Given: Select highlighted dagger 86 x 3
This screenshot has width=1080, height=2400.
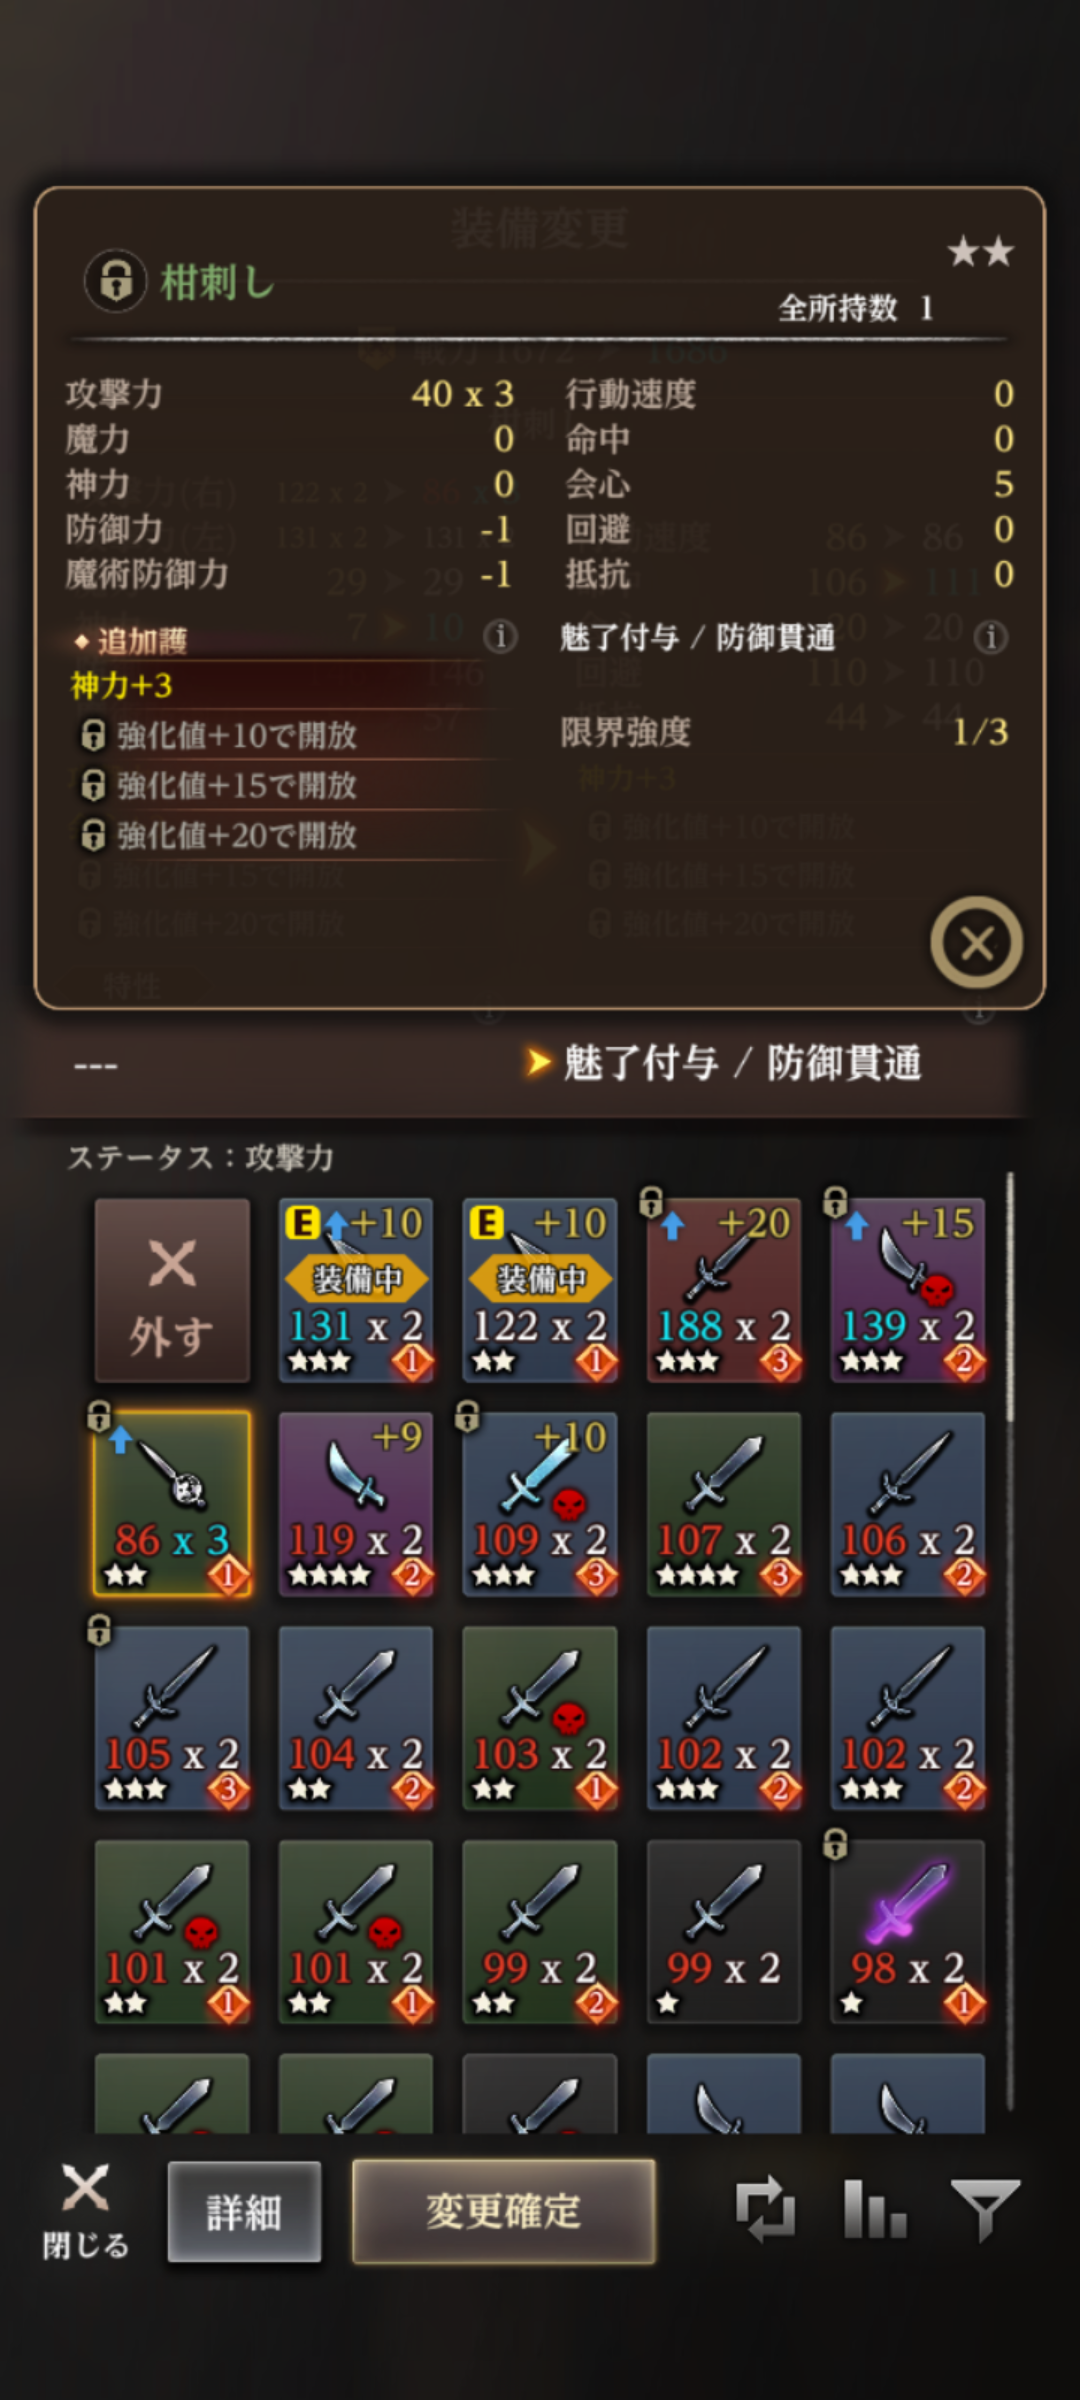Looking at the screenshot, I should tap(172, 1504).
